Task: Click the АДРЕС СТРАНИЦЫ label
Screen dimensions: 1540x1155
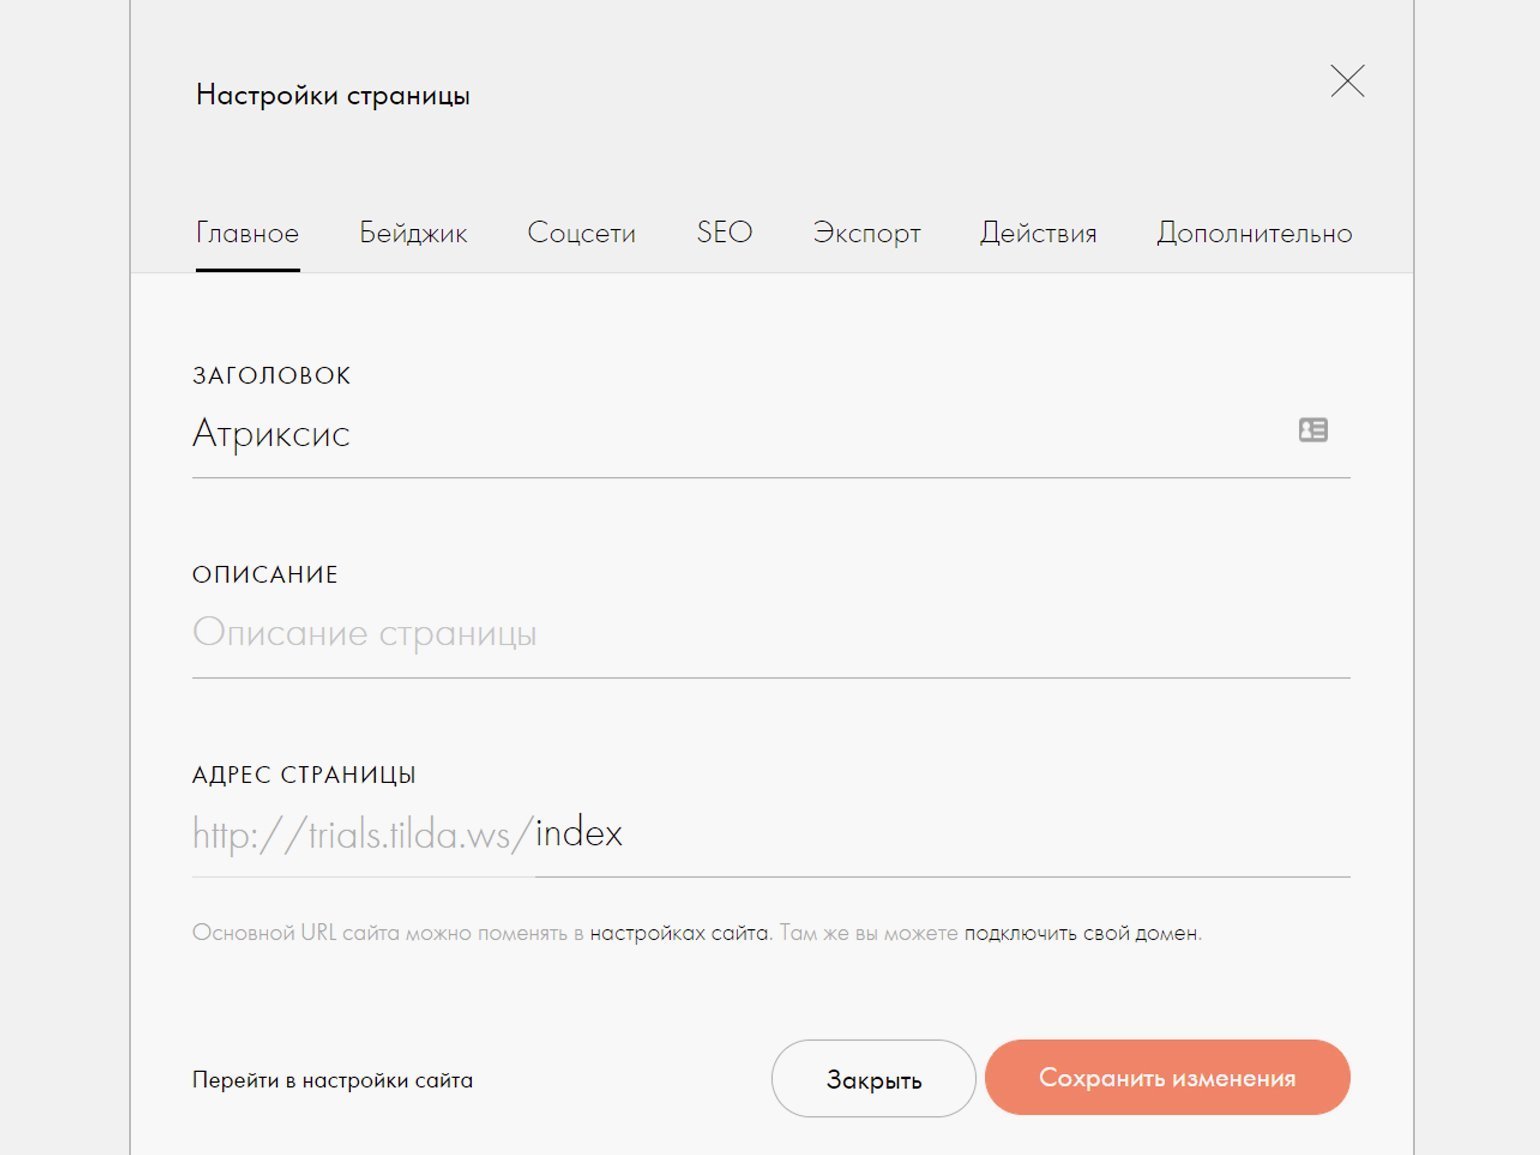Action: [x=304, y=775]
